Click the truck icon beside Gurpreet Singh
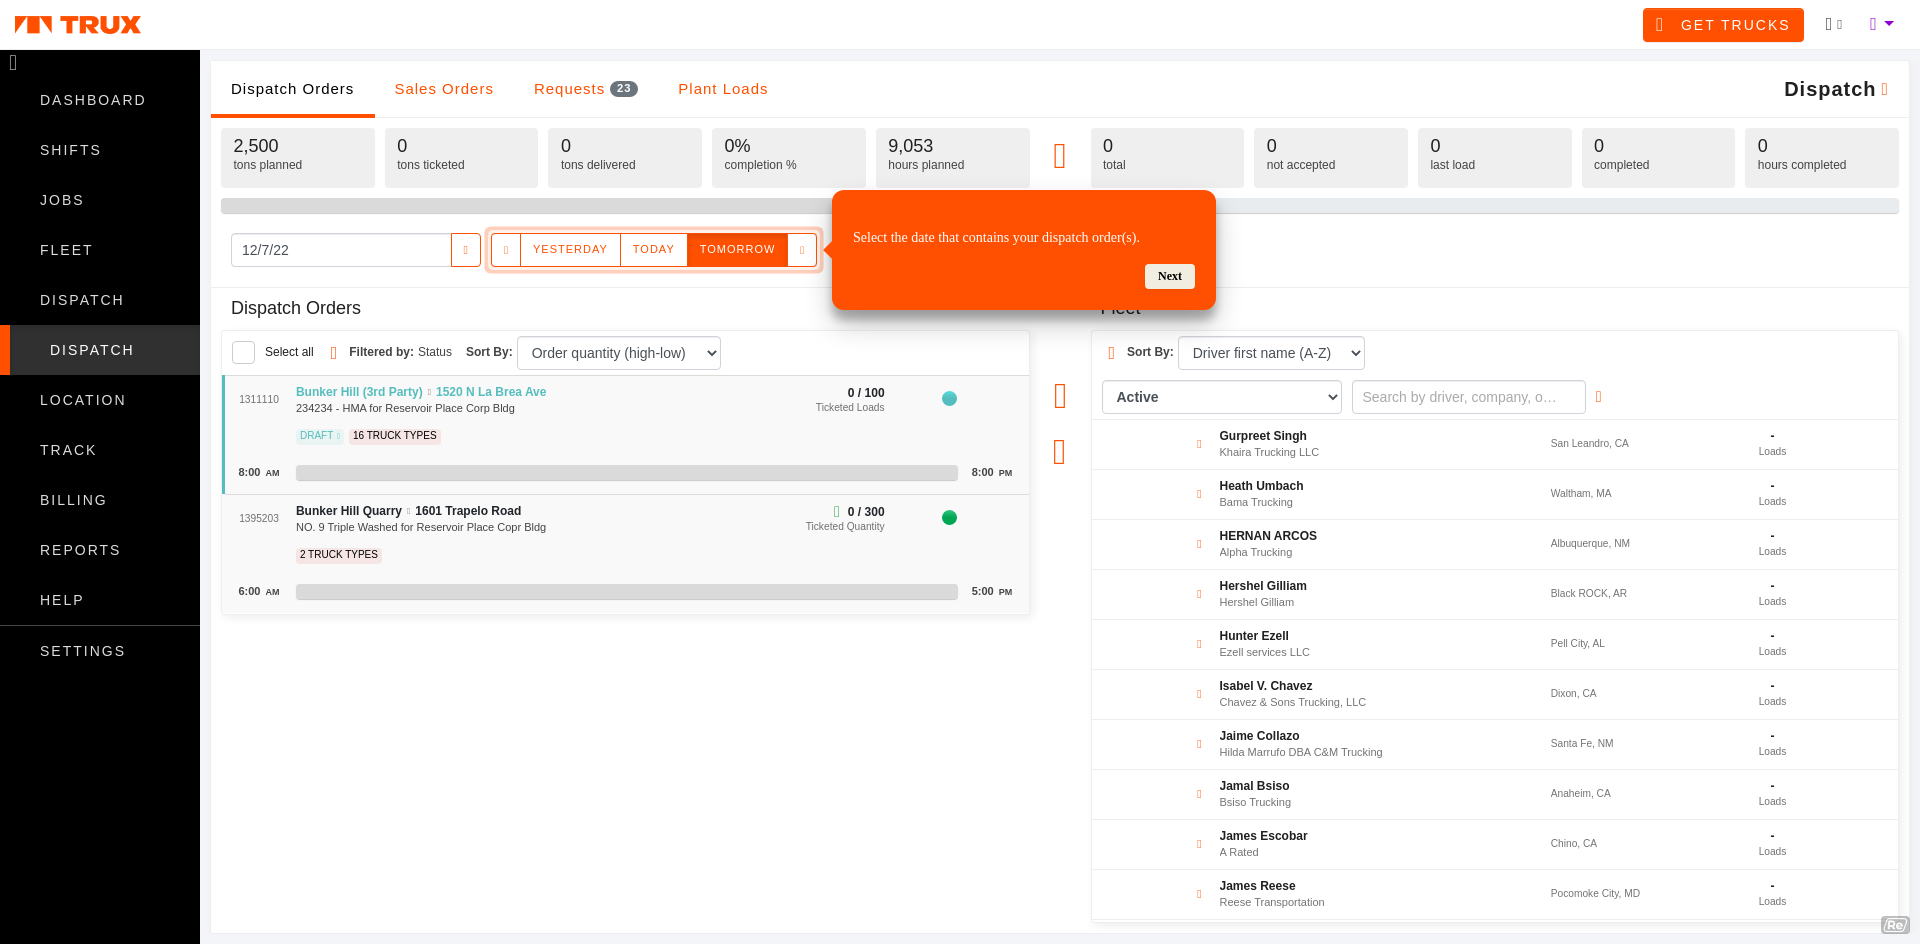 pos(1199,443)
